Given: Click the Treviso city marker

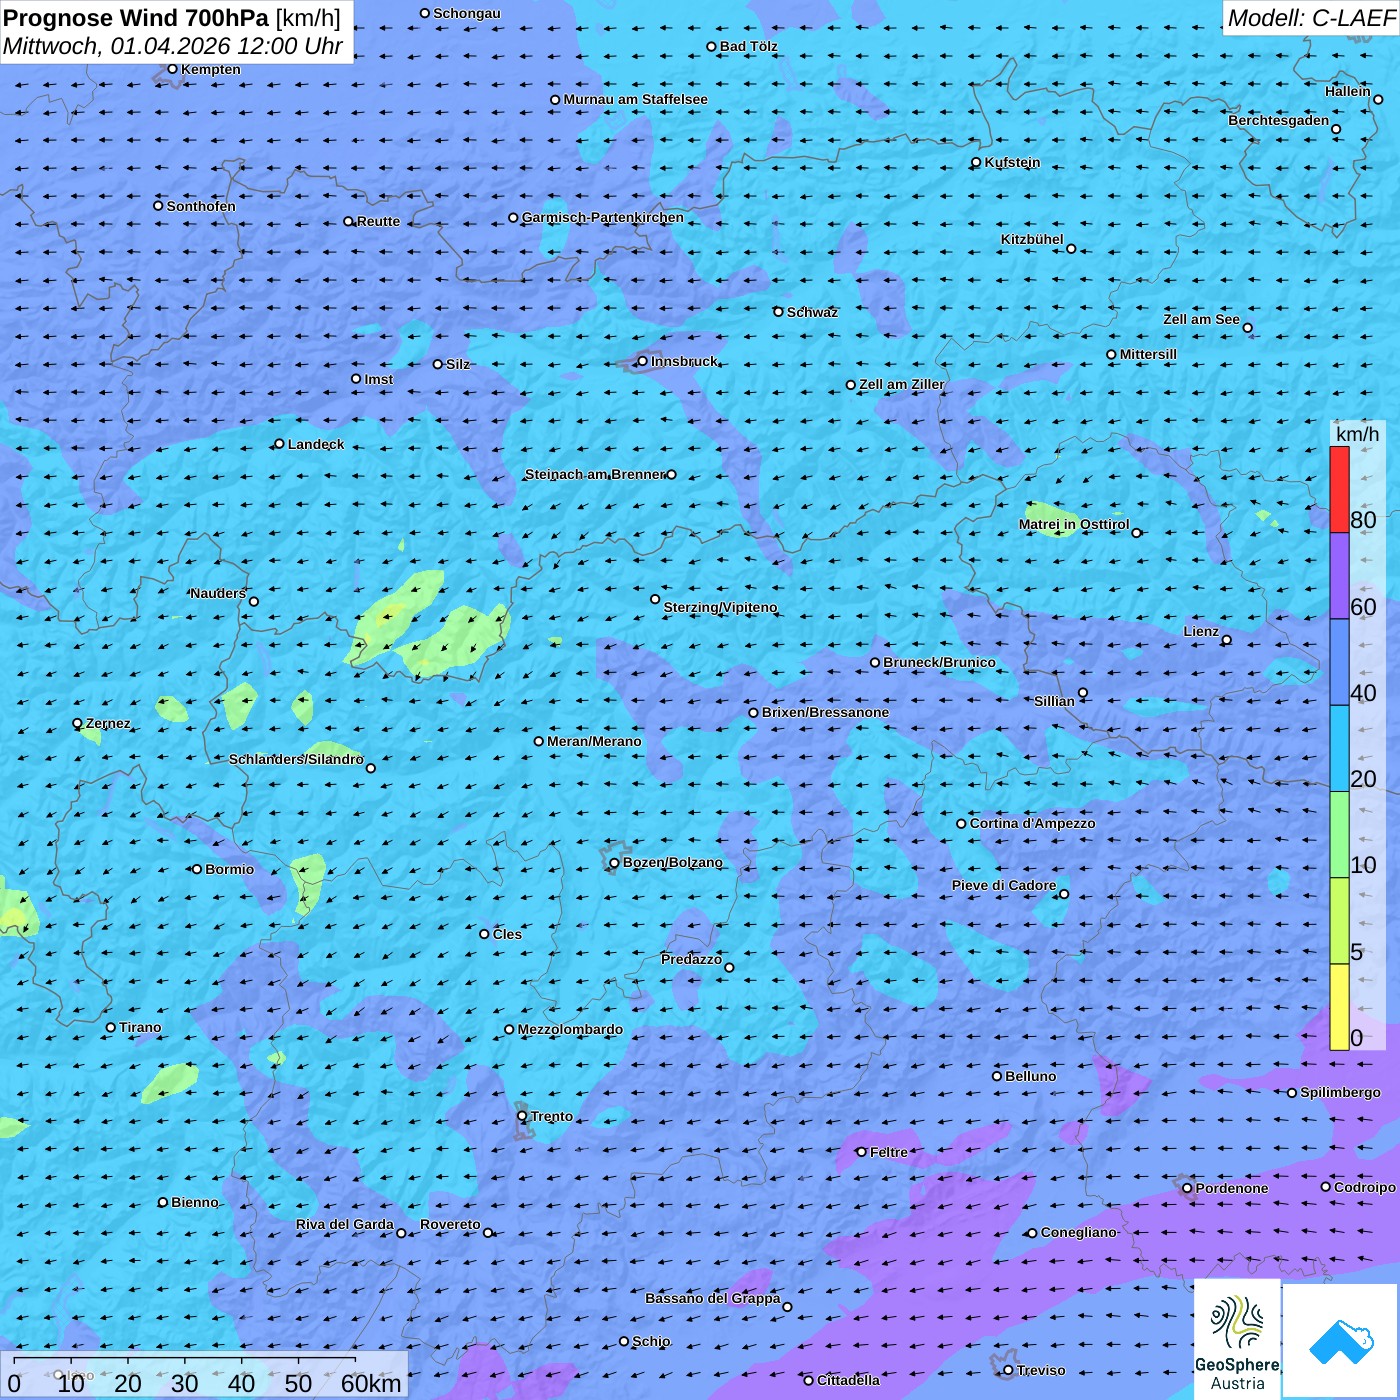Looking at the screenshot, I should point(1008,1370).
